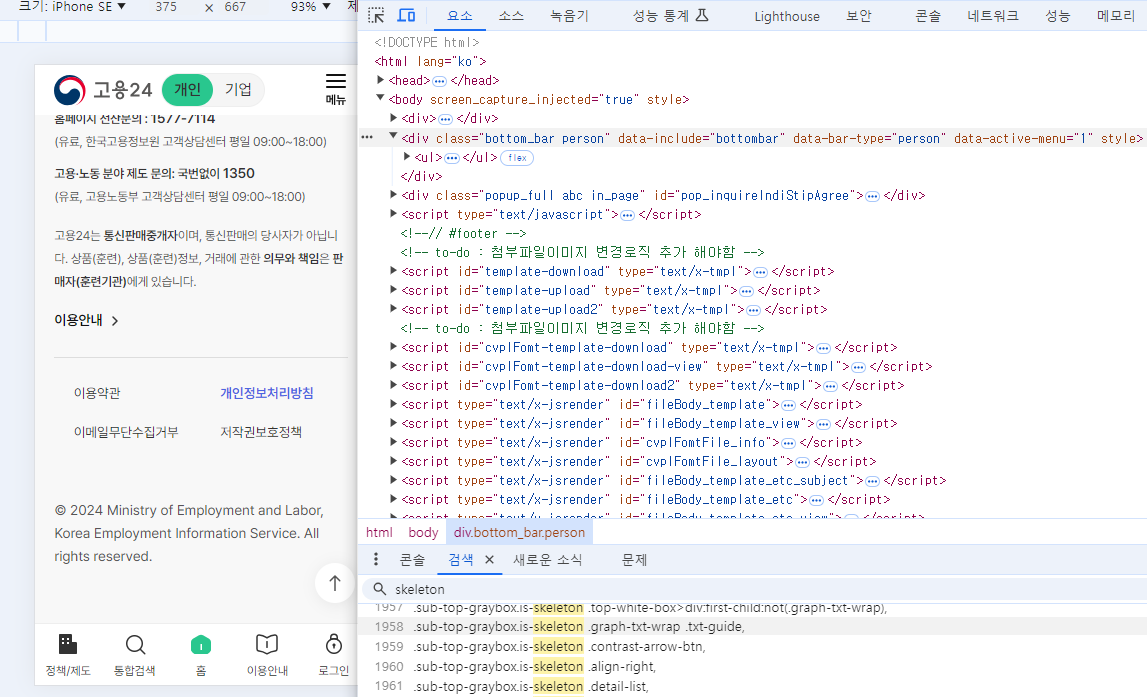Open the 문제 drawer tab

[634, 560]
